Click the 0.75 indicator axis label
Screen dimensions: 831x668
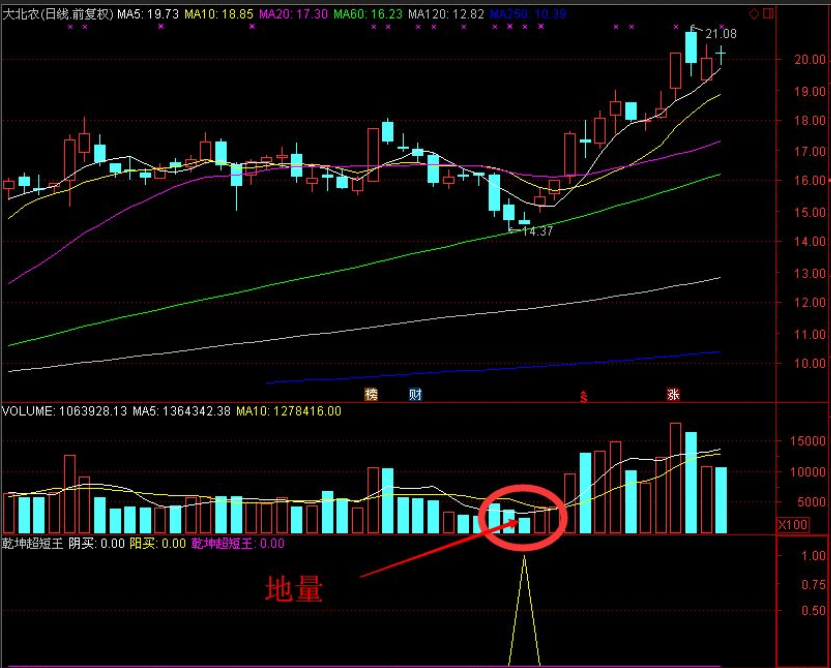coord(814,584)
